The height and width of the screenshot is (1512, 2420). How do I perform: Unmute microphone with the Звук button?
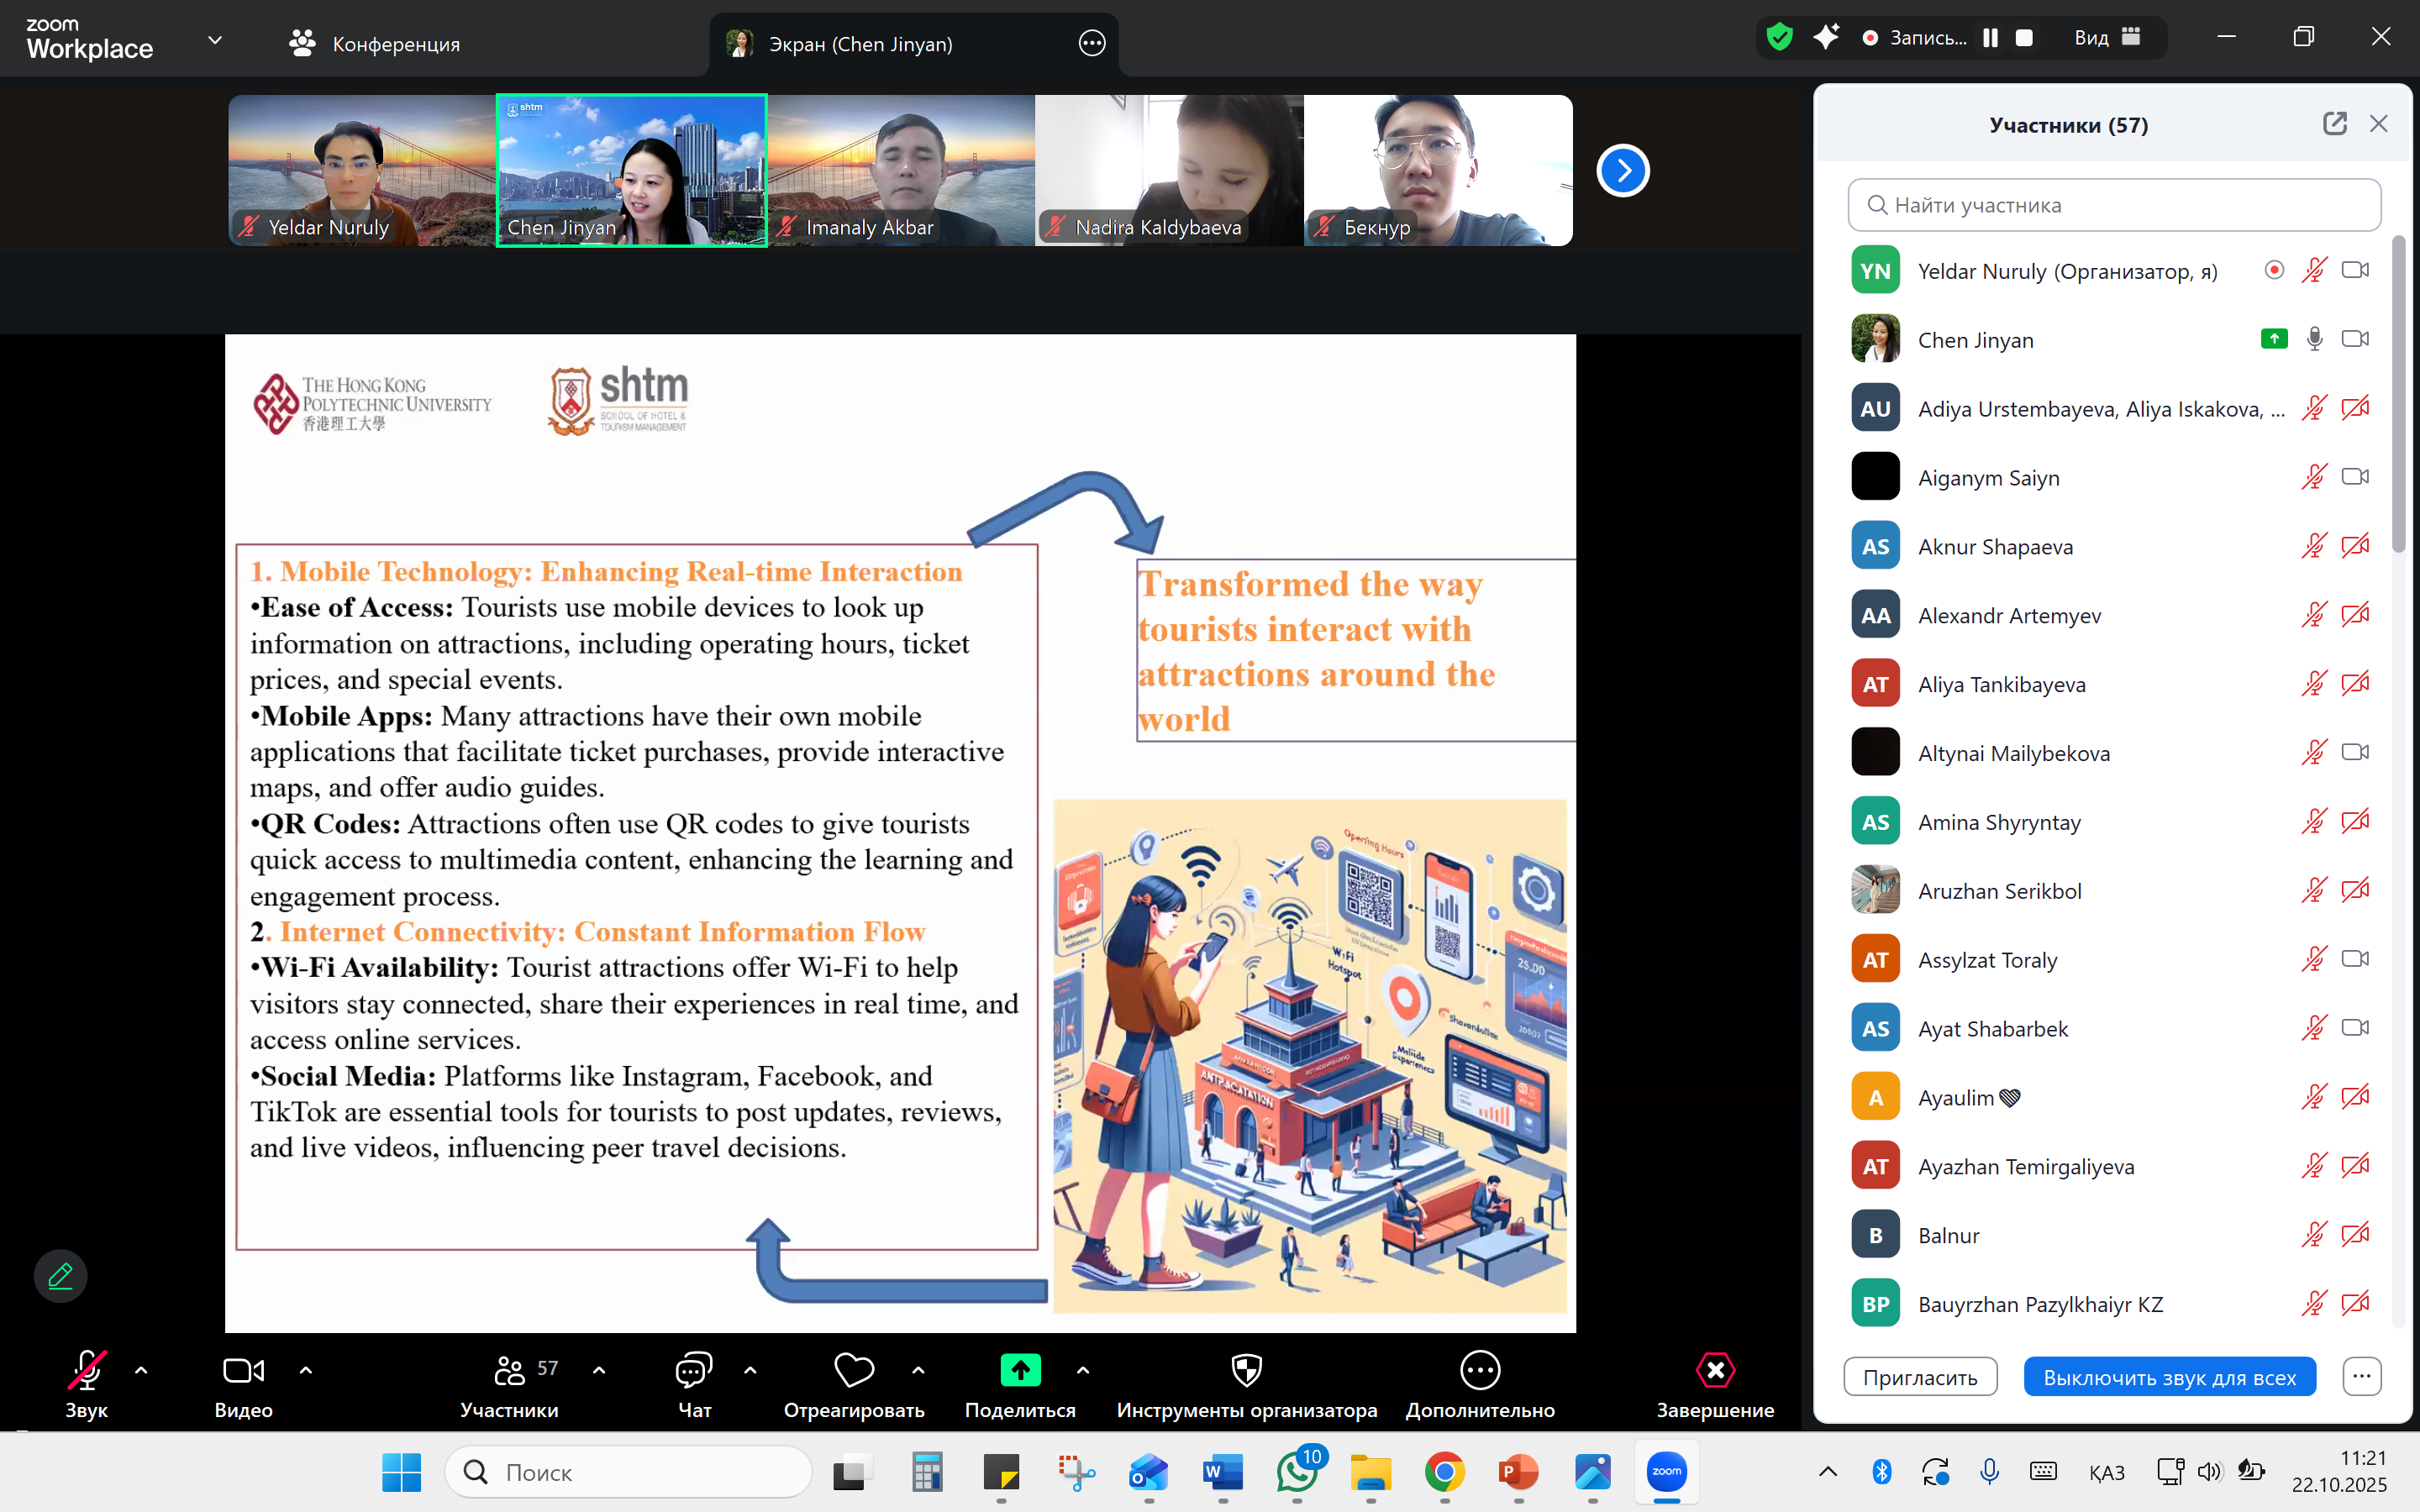coord(86,1371)
